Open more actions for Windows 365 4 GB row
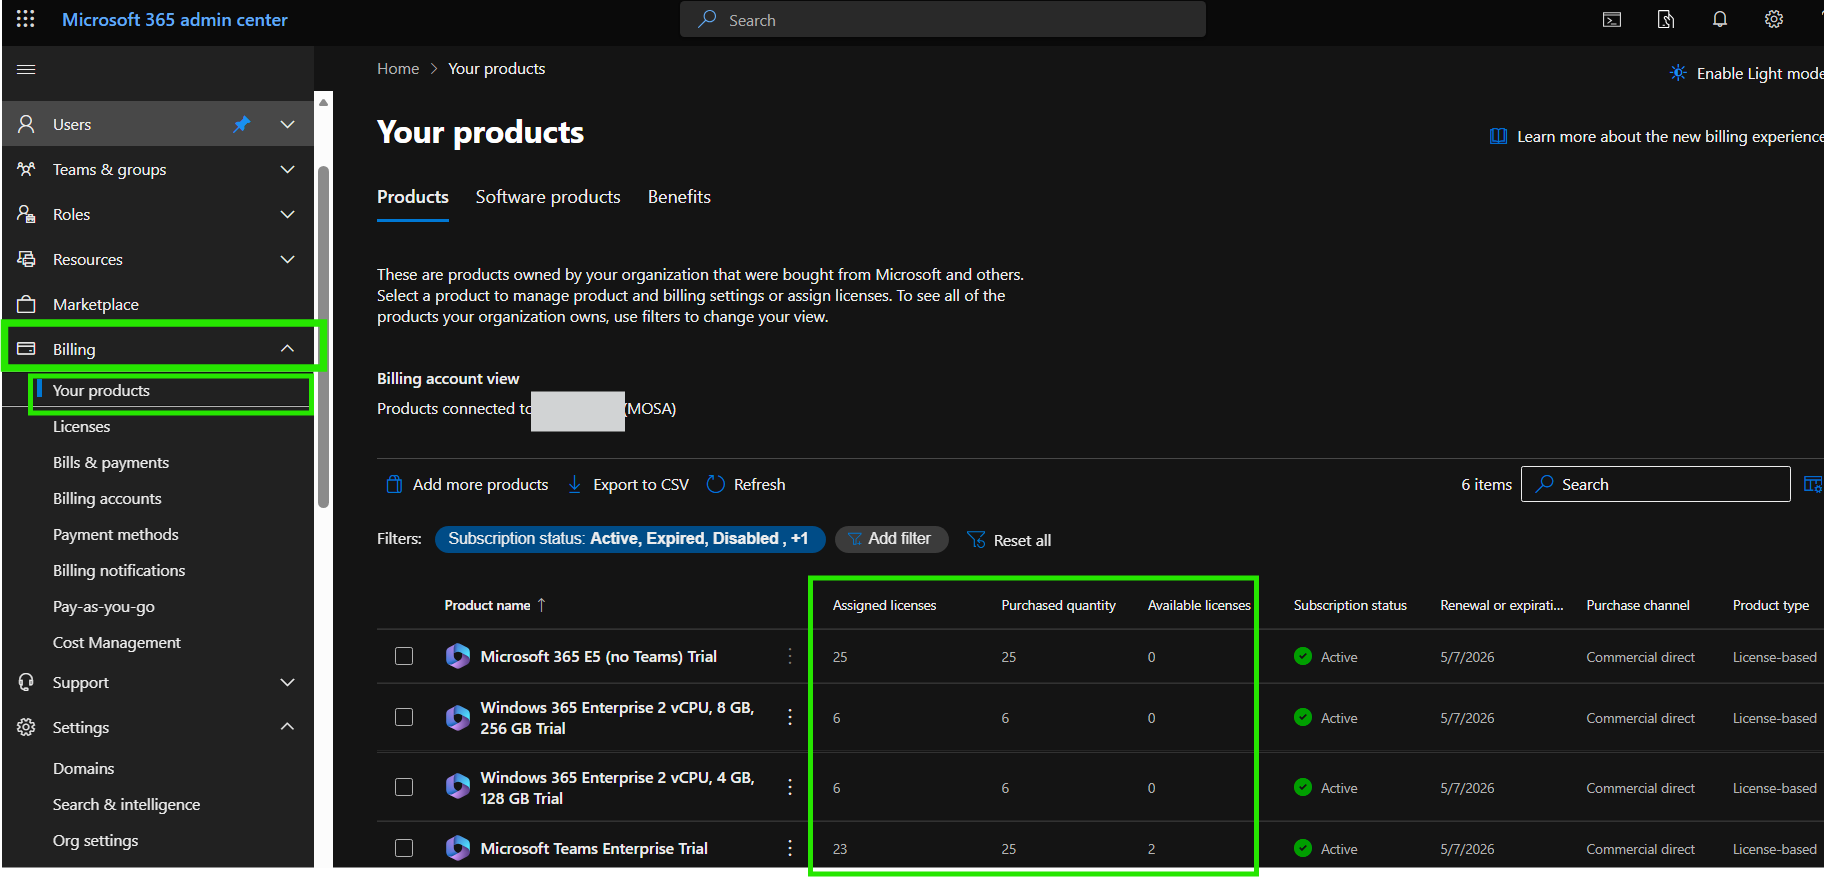The image size is (1824, 877). tap(790, 787)
